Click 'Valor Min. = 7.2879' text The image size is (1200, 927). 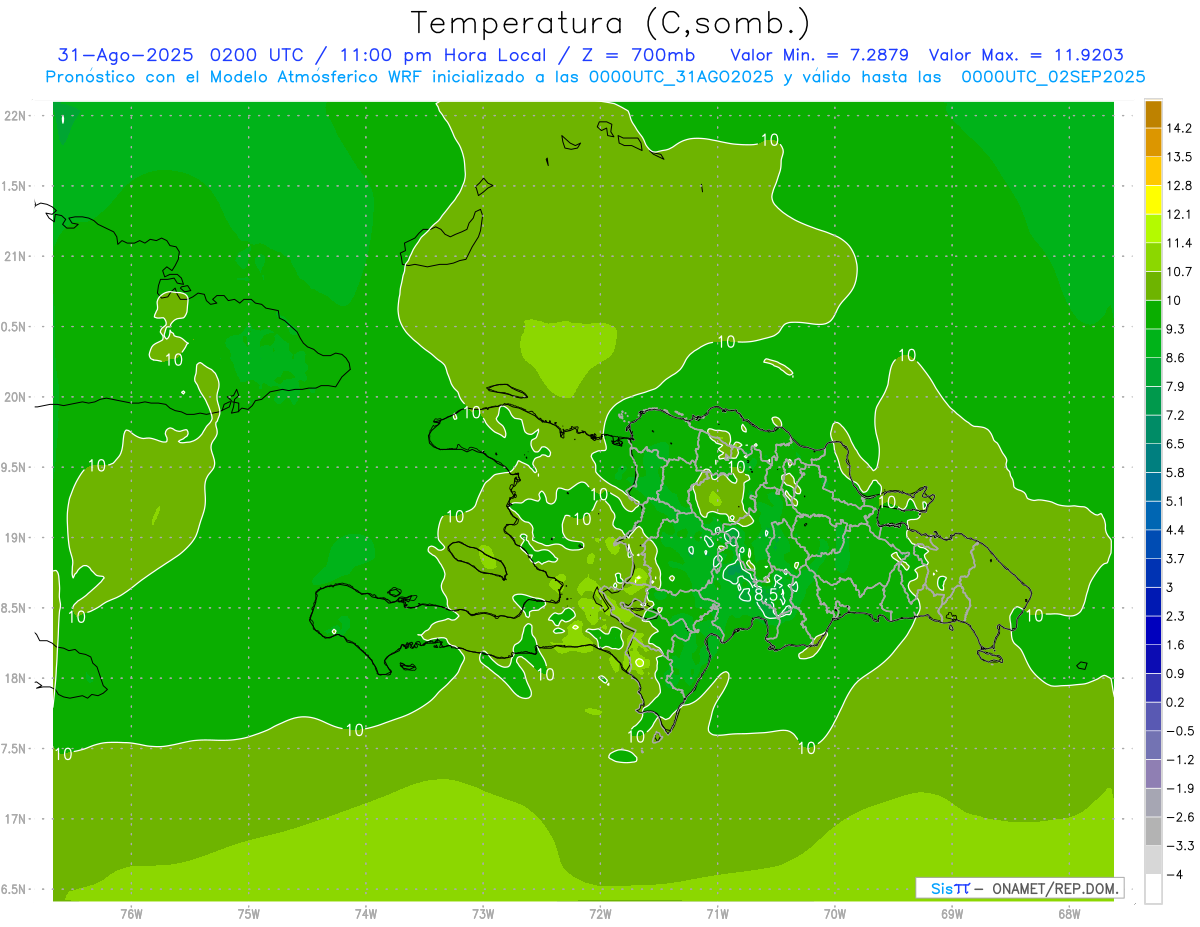[x=820, y=55]
